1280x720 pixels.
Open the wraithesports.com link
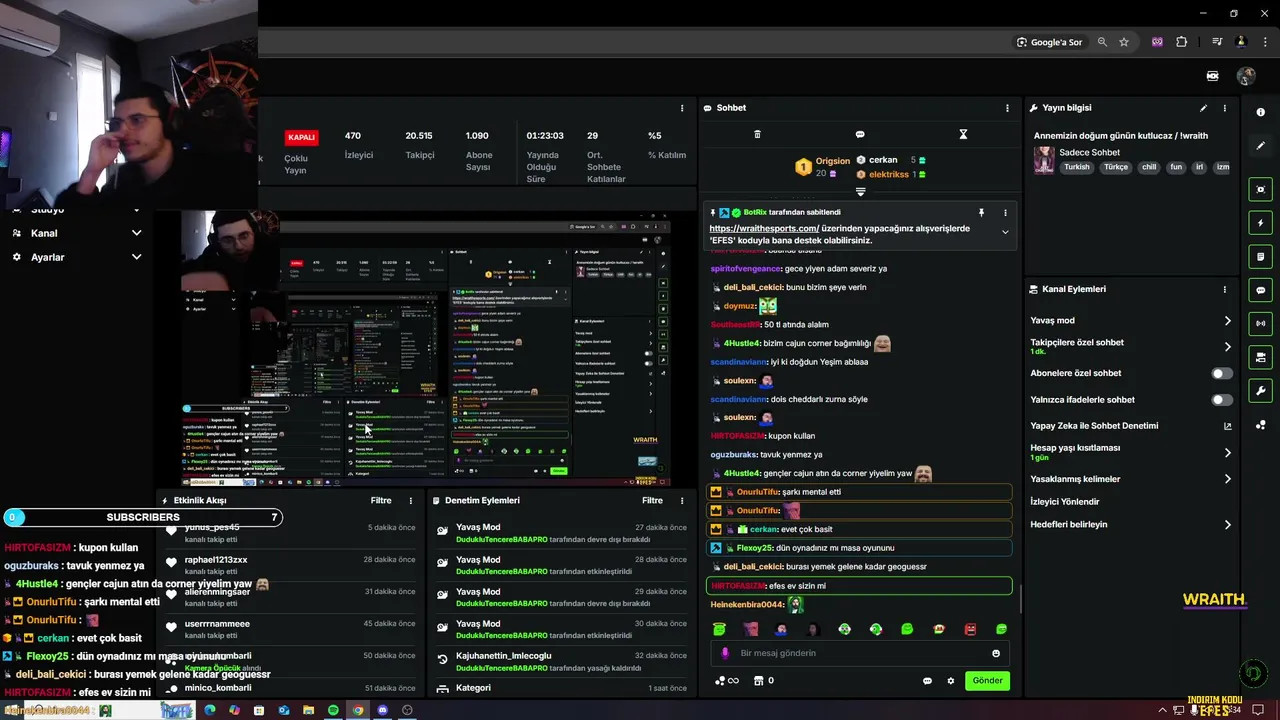click(x=764, y=228)
